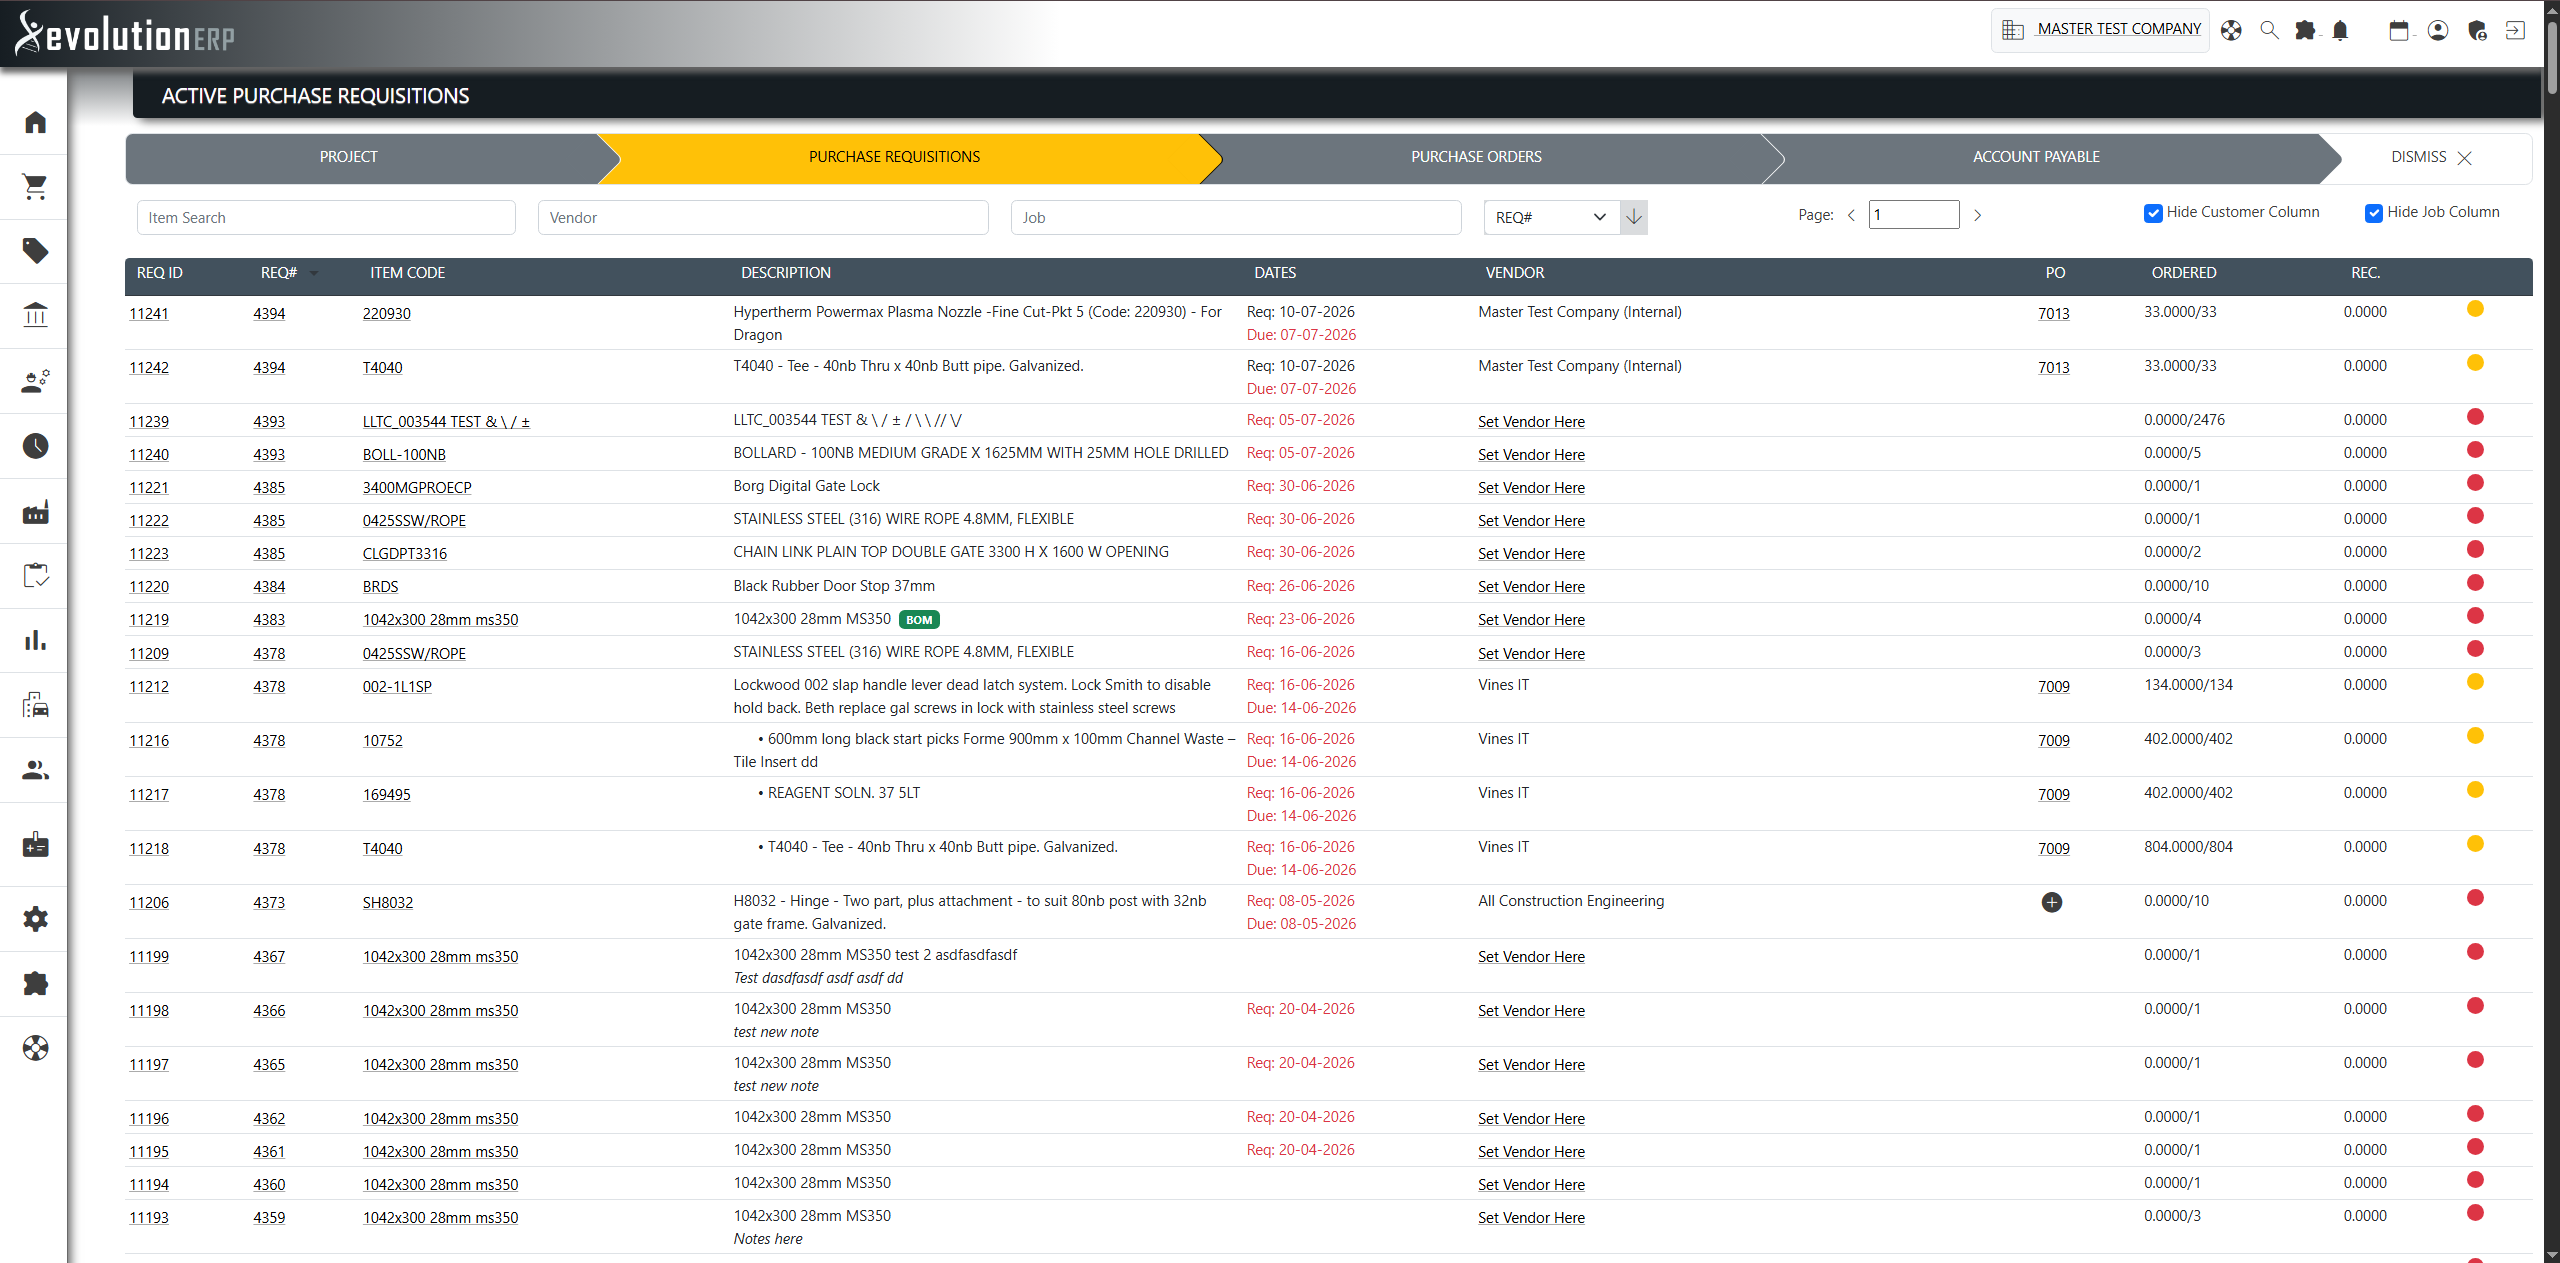2560x1263 pixels.
Task: Open item code BOLL-100NB
Action: coord(404,455)
